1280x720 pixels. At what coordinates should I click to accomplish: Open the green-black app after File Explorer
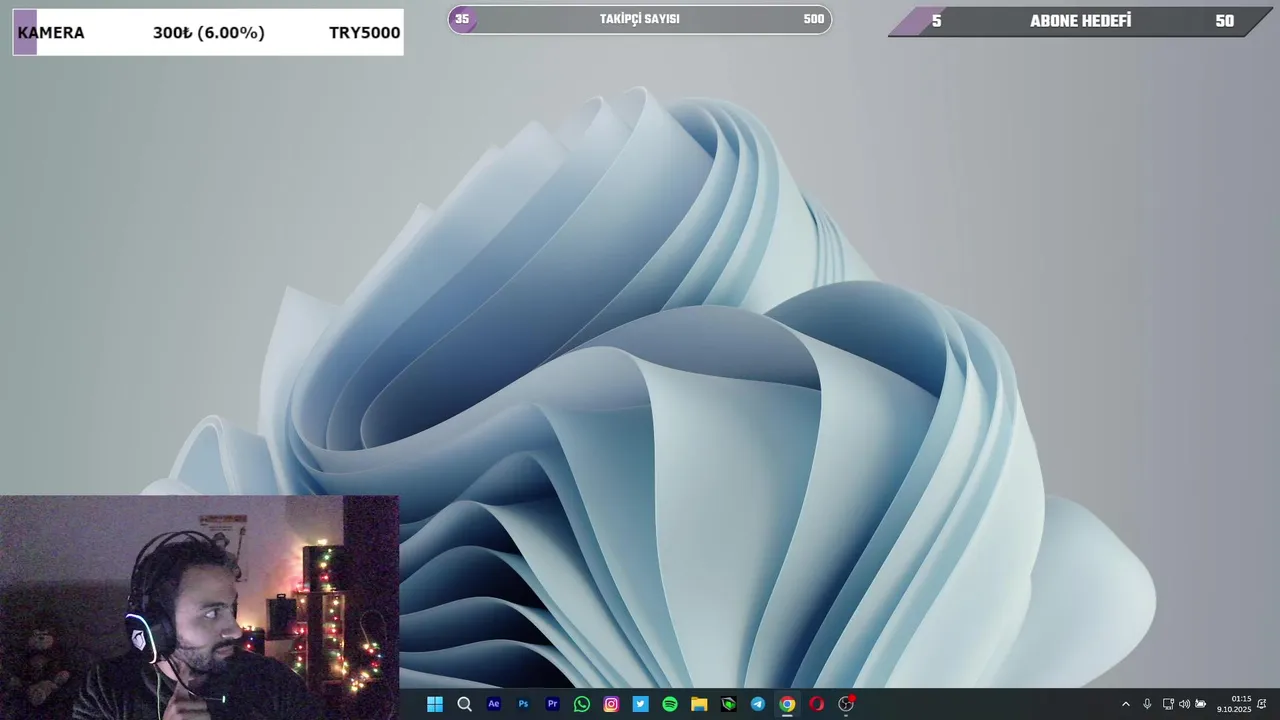729,704
